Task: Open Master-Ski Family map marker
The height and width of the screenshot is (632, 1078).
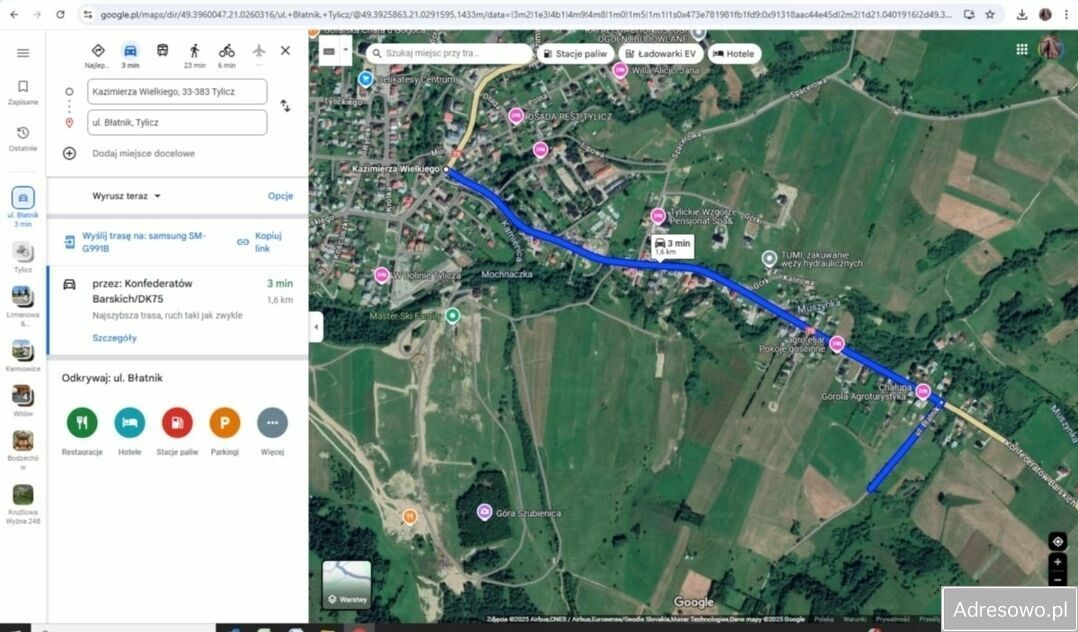Action: [452, 316]
